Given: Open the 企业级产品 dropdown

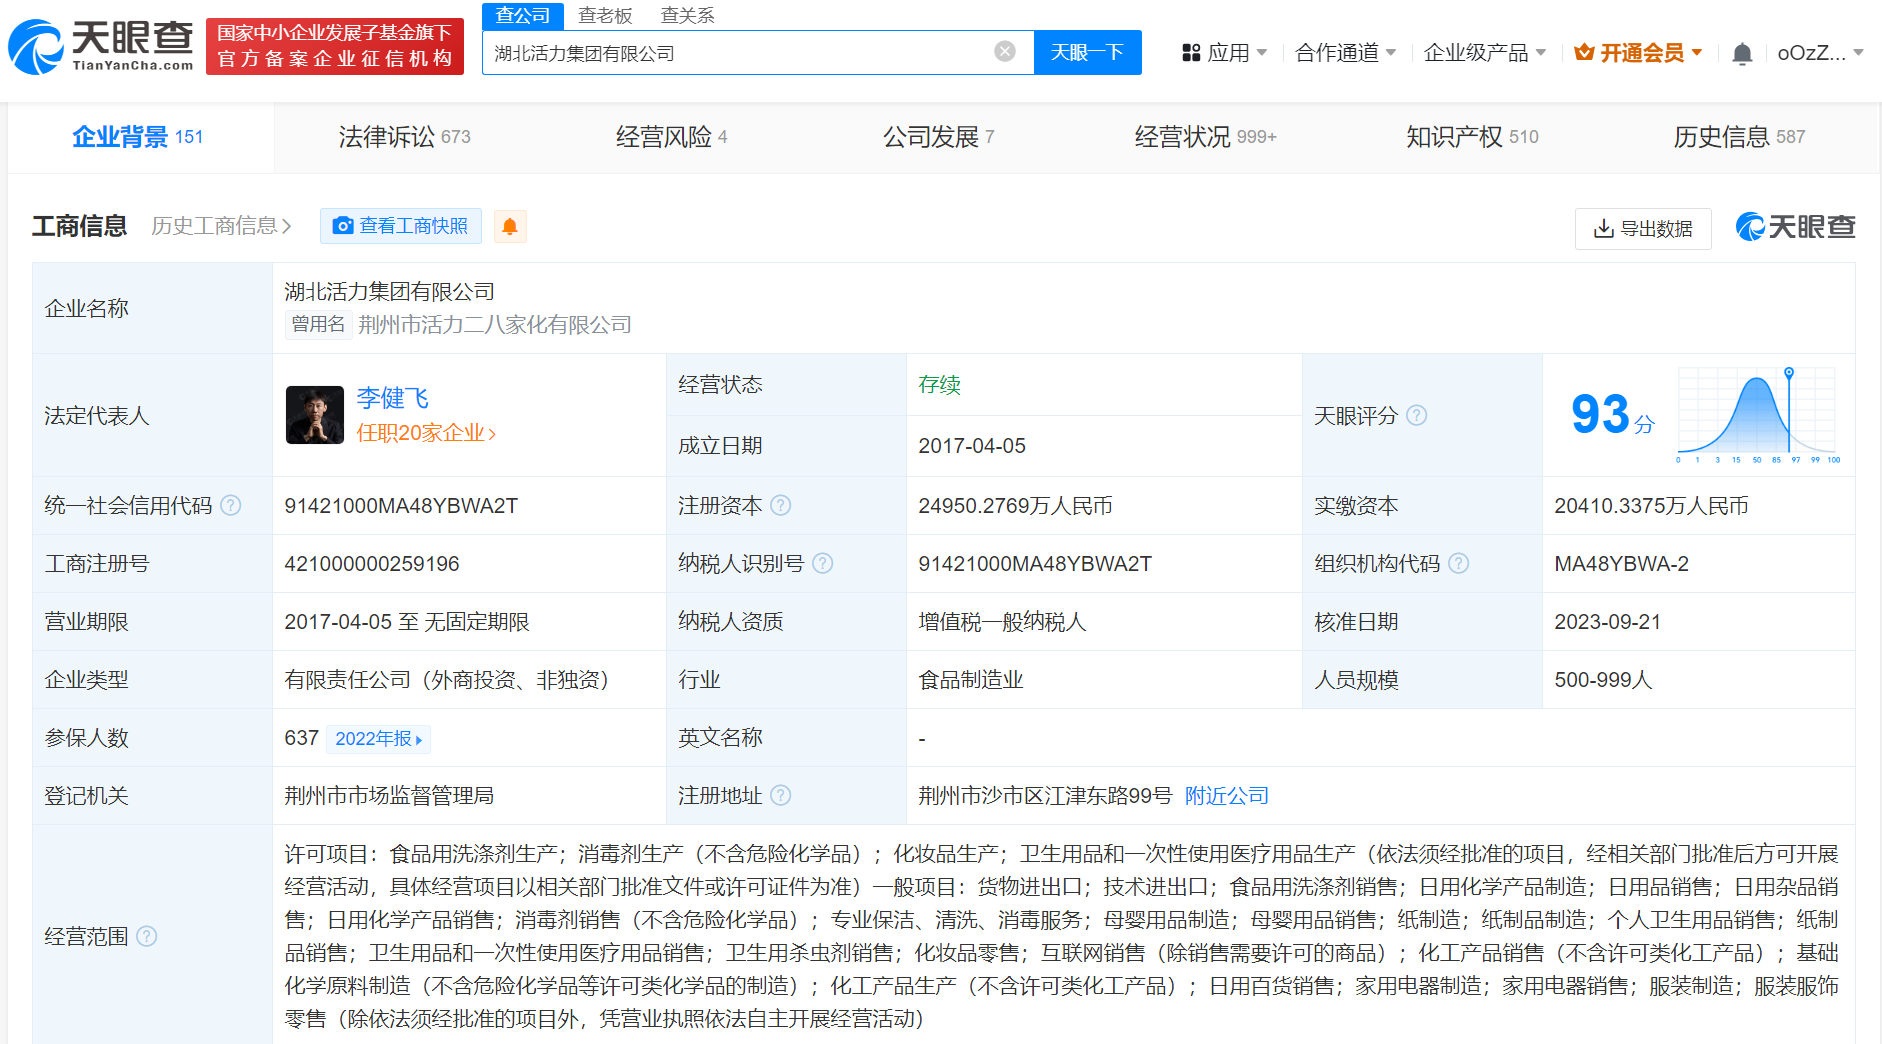Looking at the screenshot, I should point(1484,53).
